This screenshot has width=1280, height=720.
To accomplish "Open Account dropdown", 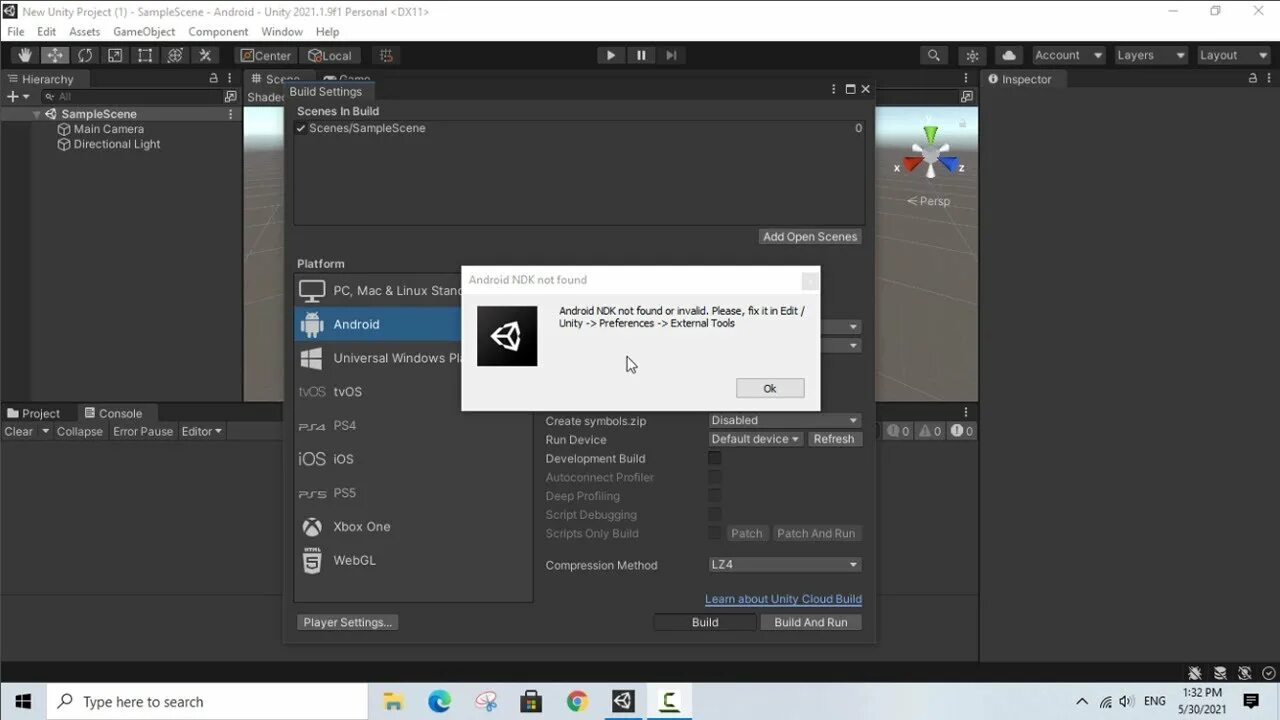I will click(x=1068, y=55).
